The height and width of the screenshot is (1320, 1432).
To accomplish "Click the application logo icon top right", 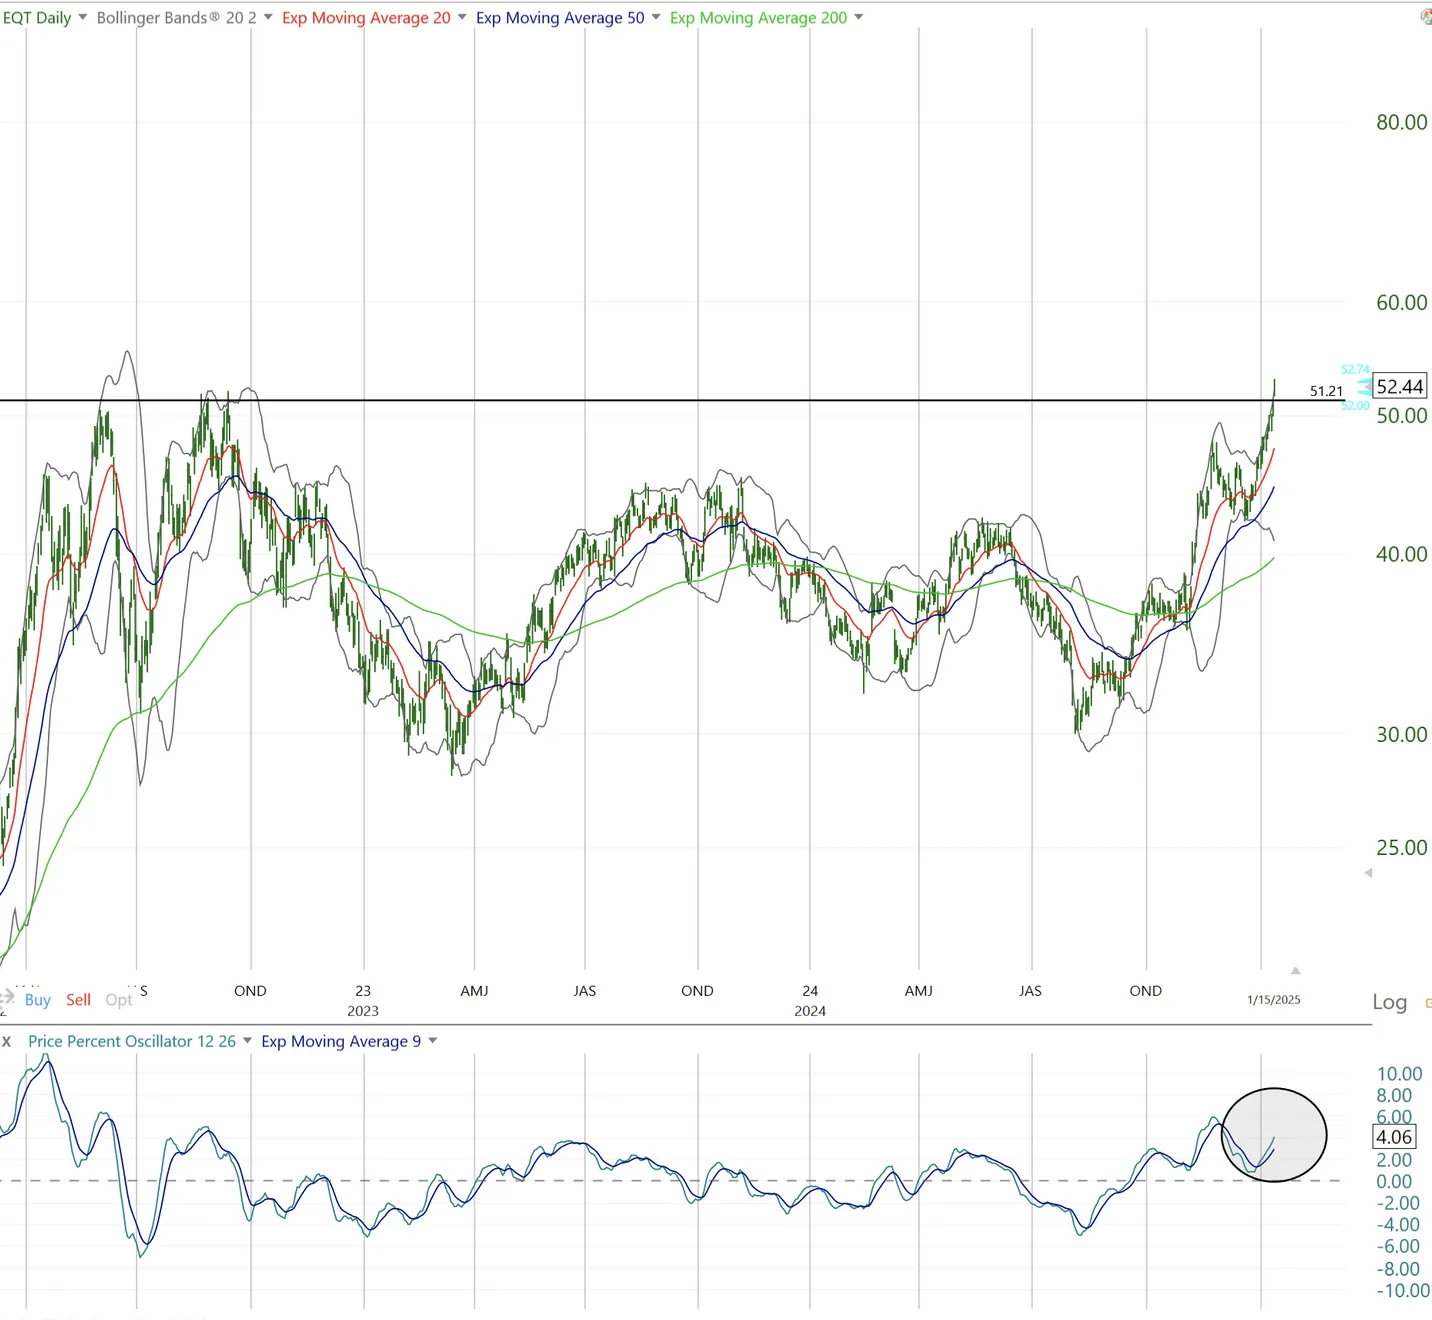I will click(1427, 17).
